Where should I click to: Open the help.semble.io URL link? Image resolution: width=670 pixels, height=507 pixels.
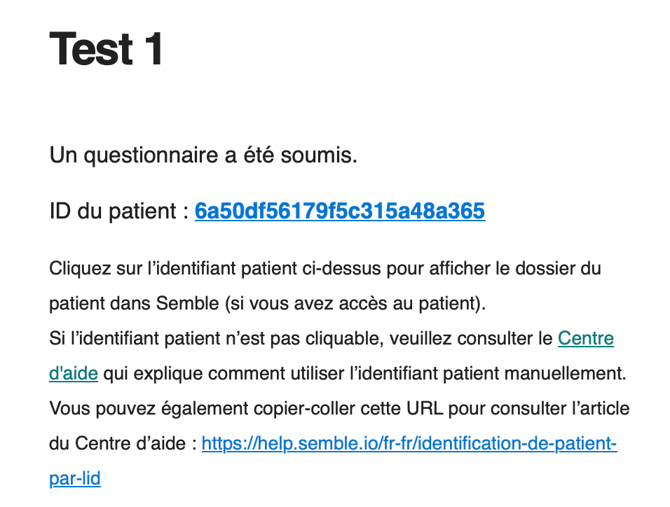click(409, 443)
